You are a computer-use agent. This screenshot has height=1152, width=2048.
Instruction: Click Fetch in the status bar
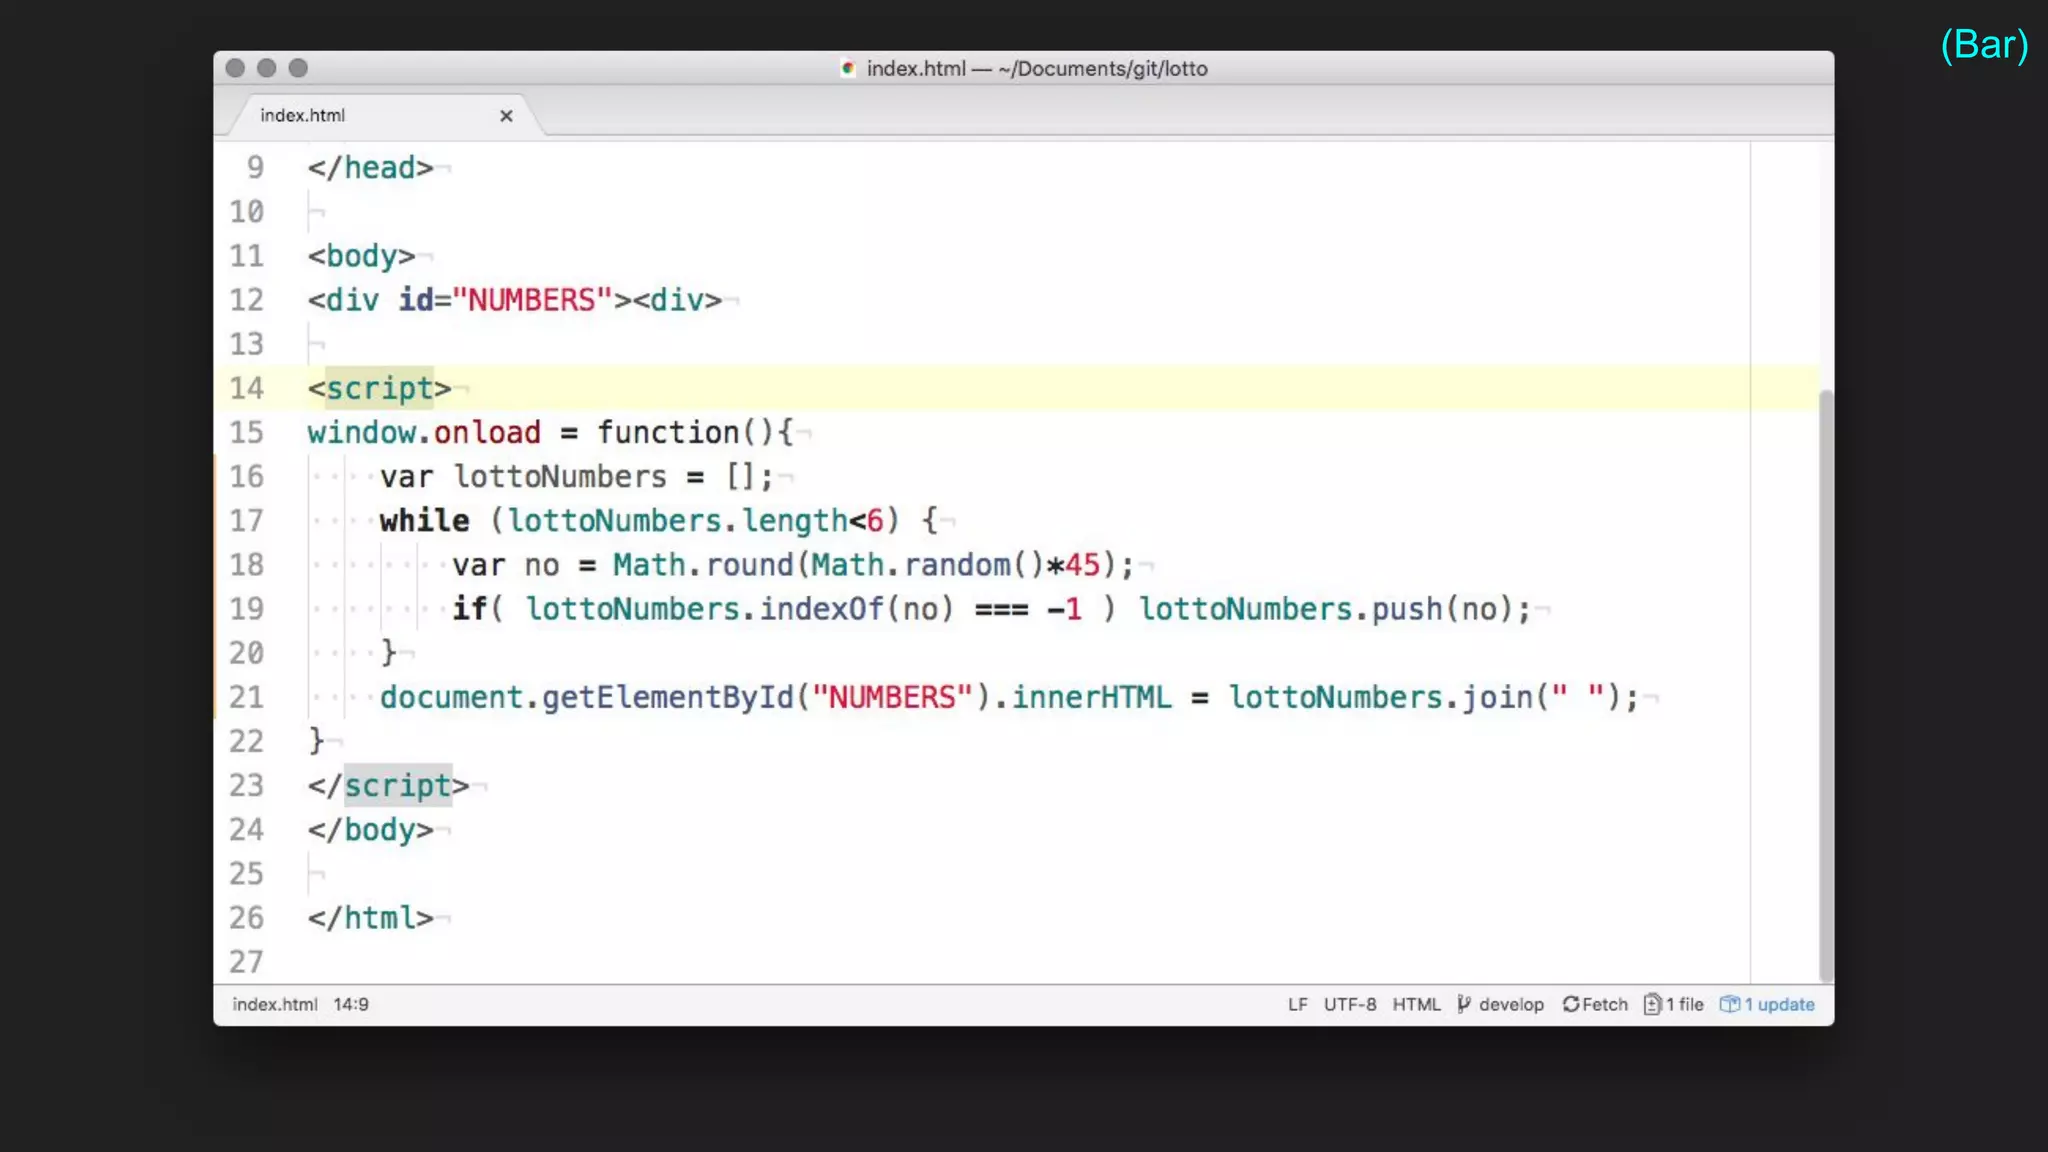point(1604,1004)
